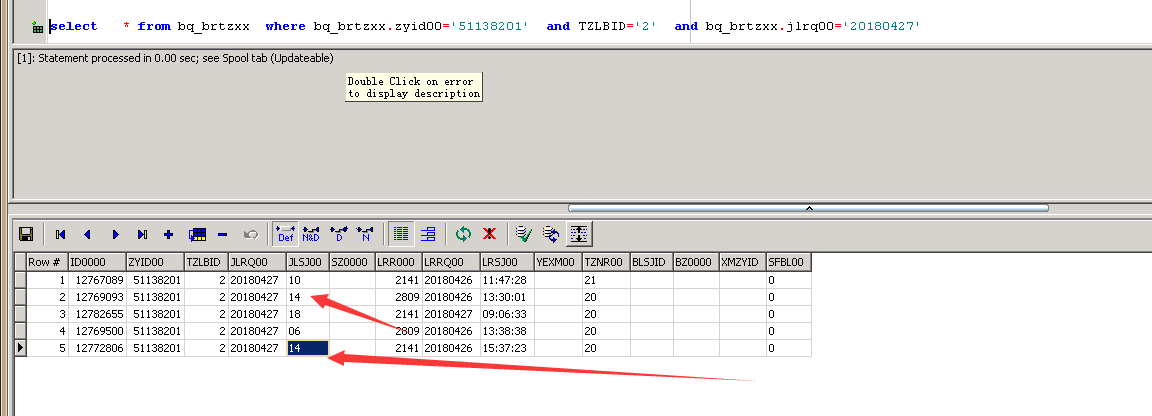Click TZNR00 value 21 in row 1
The width and height of the screenshot is (1152, 416).
(x=605, y=280)
